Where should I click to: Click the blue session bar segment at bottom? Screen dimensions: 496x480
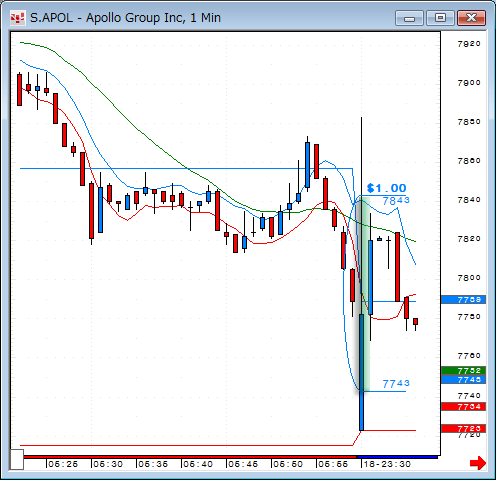click(397, 457)
